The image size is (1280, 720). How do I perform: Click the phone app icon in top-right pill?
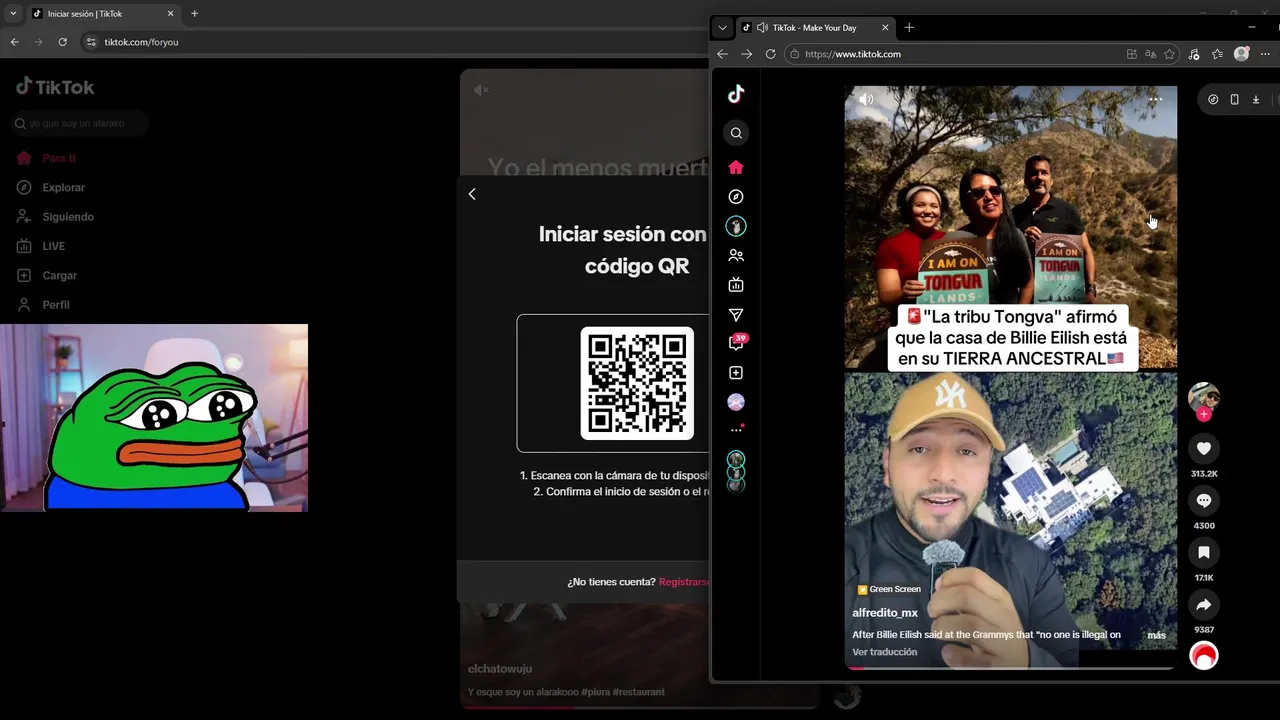(x=1234, y=99)
